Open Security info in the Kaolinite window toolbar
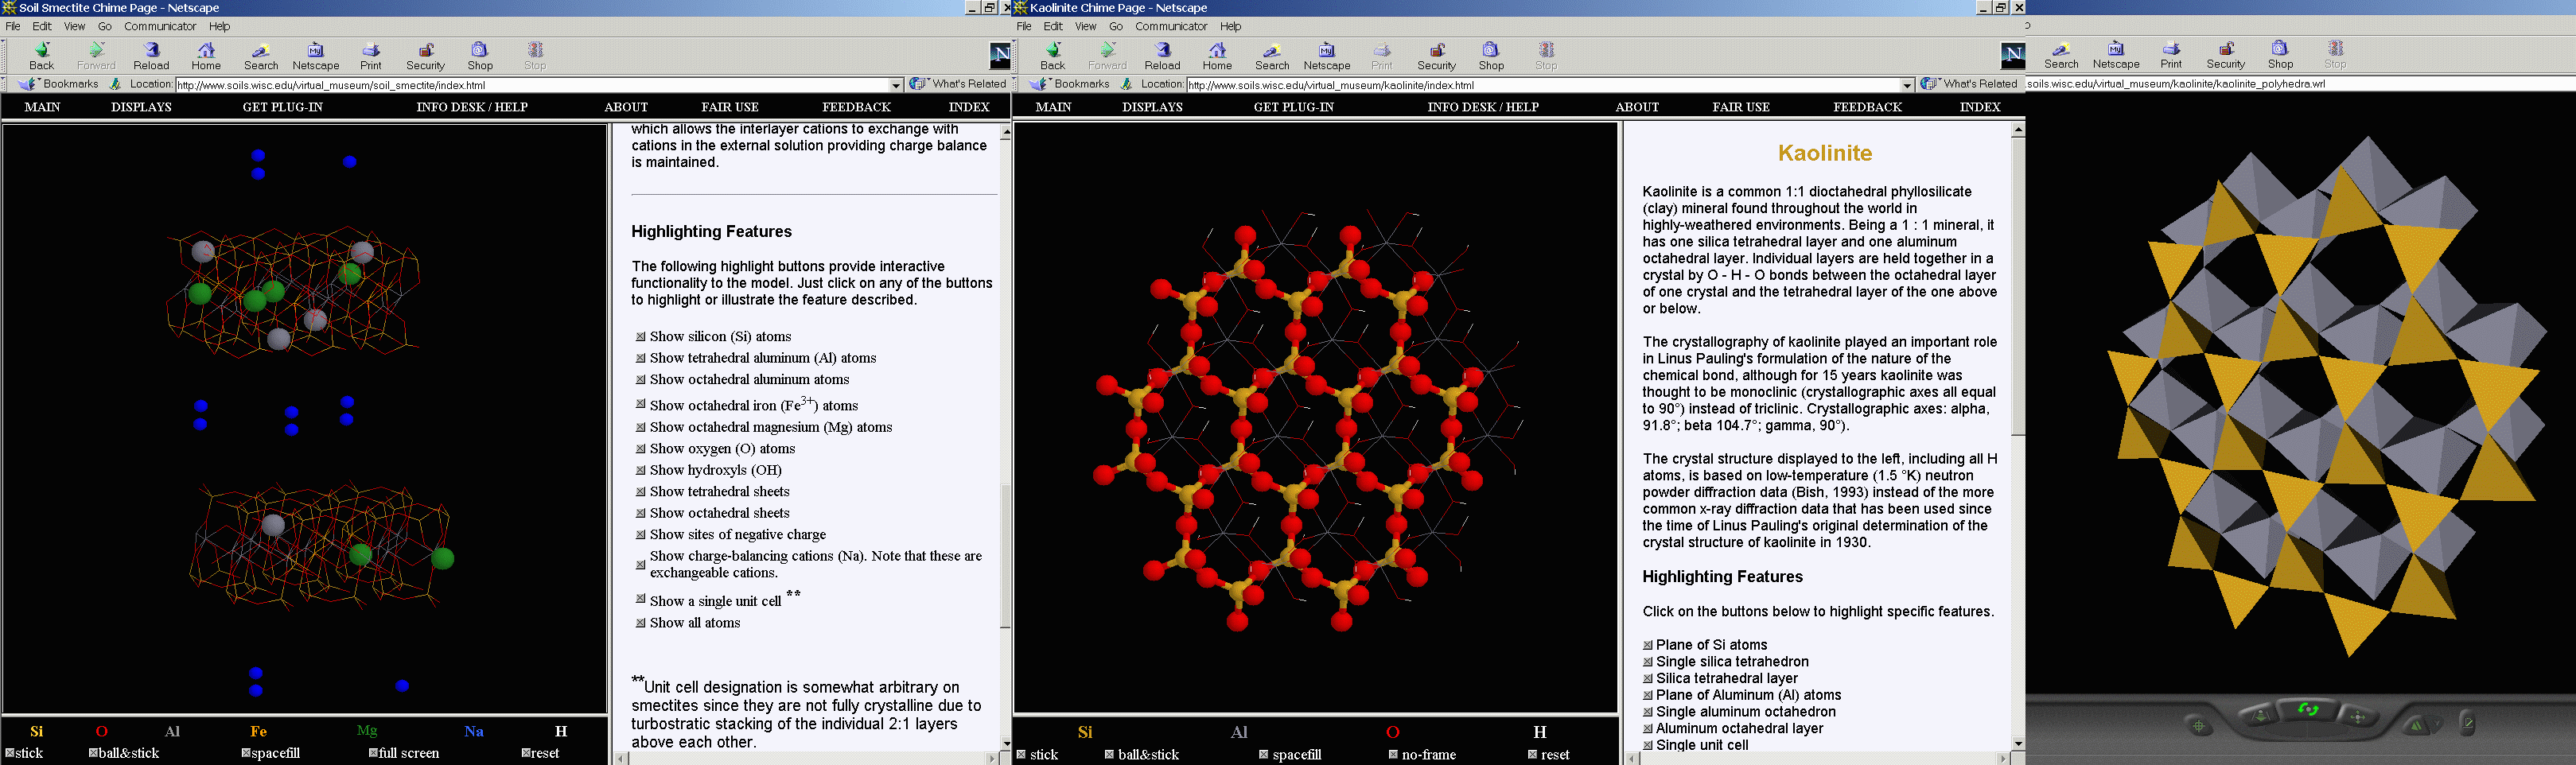Image resolution: width=2576 pixels, height=765 pixels. 1436,56
